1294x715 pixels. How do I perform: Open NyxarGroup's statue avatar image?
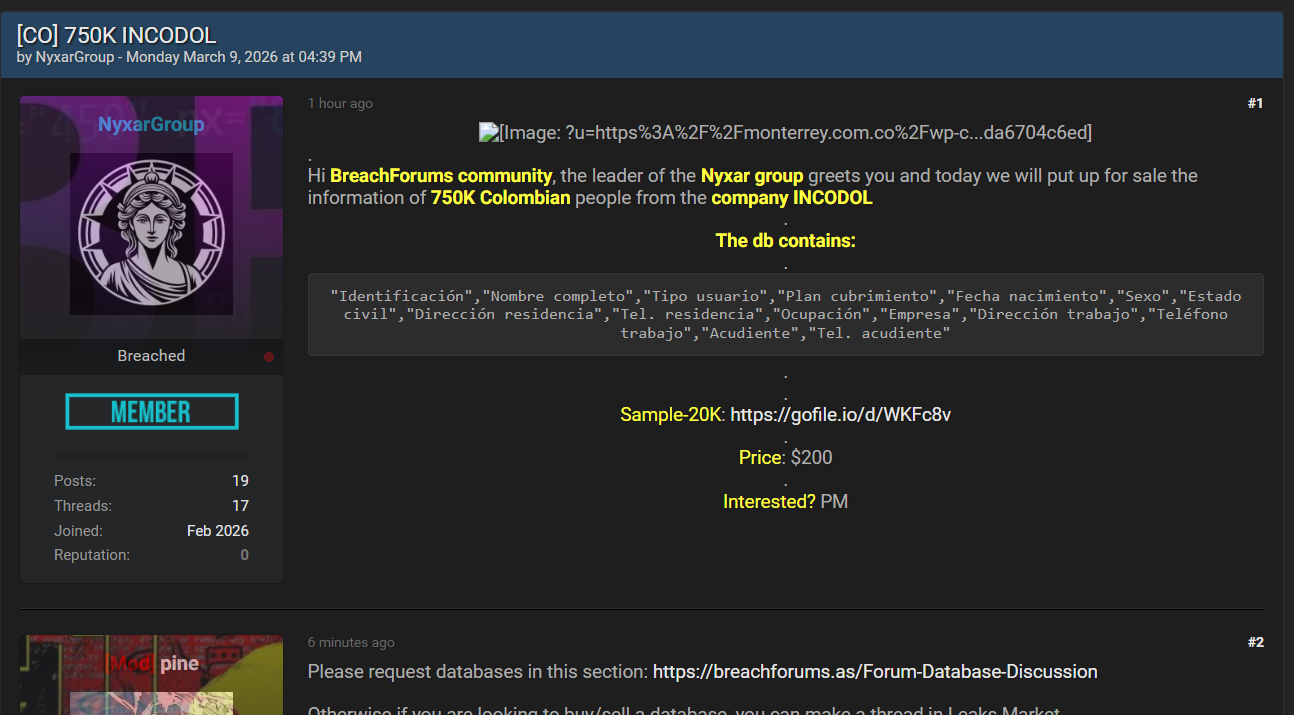click(x=151, y=234)
